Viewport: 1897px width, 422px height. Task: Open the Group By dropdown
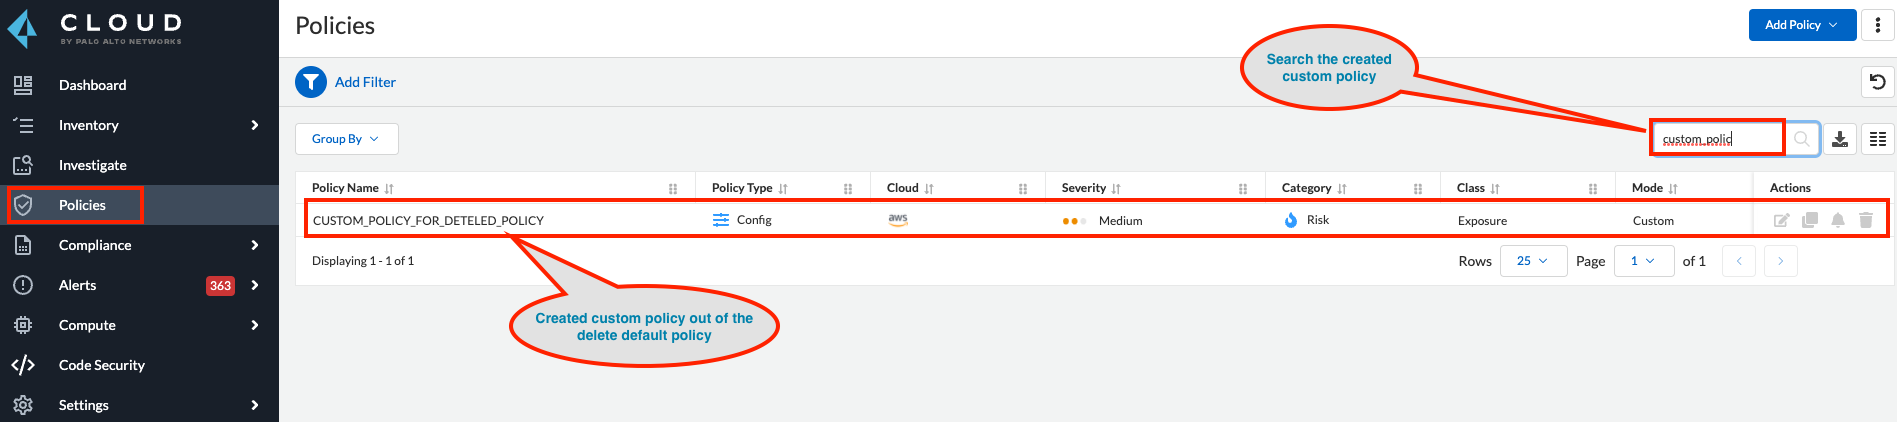click(346, 139)
